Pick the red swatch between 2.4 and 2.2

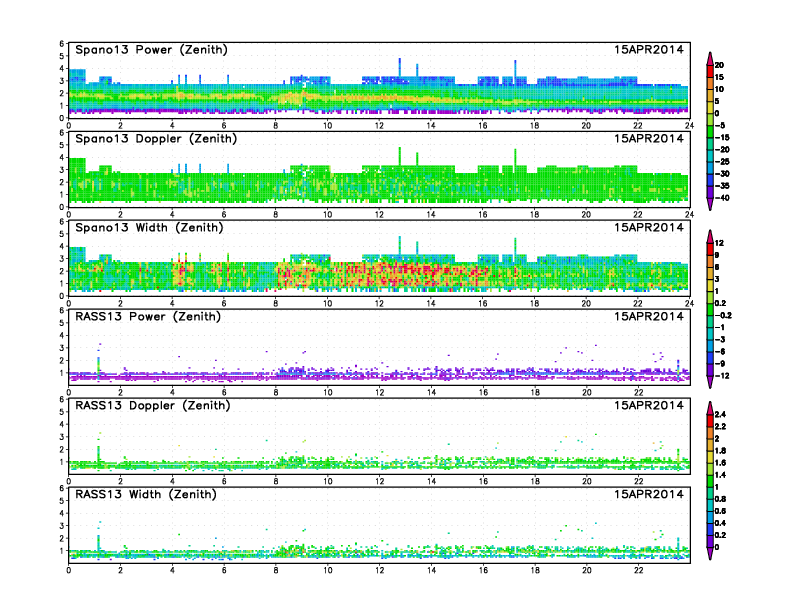click(710, 421)
